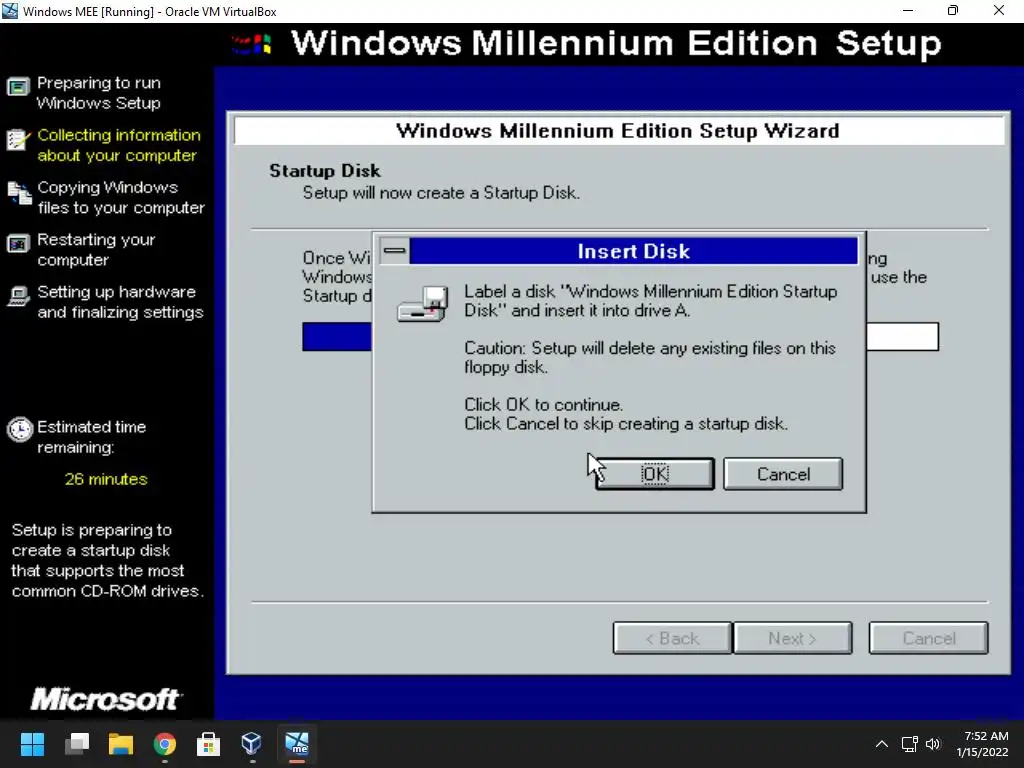Click 'Collecting information about your computer' text
Image resolution: width=1024 pixels, height=768 pixels.
pos(118,145)
